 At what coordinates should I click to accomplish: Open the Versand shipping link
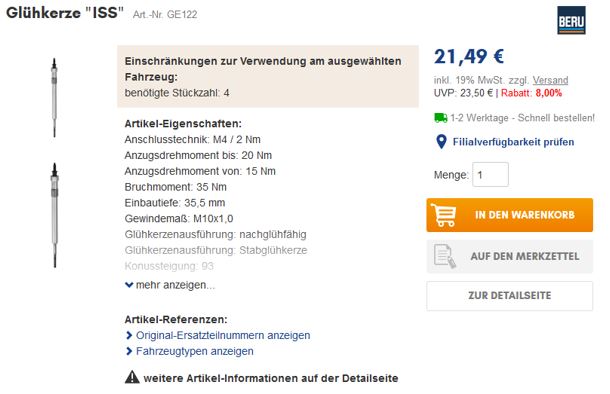[x=550, y=80]
